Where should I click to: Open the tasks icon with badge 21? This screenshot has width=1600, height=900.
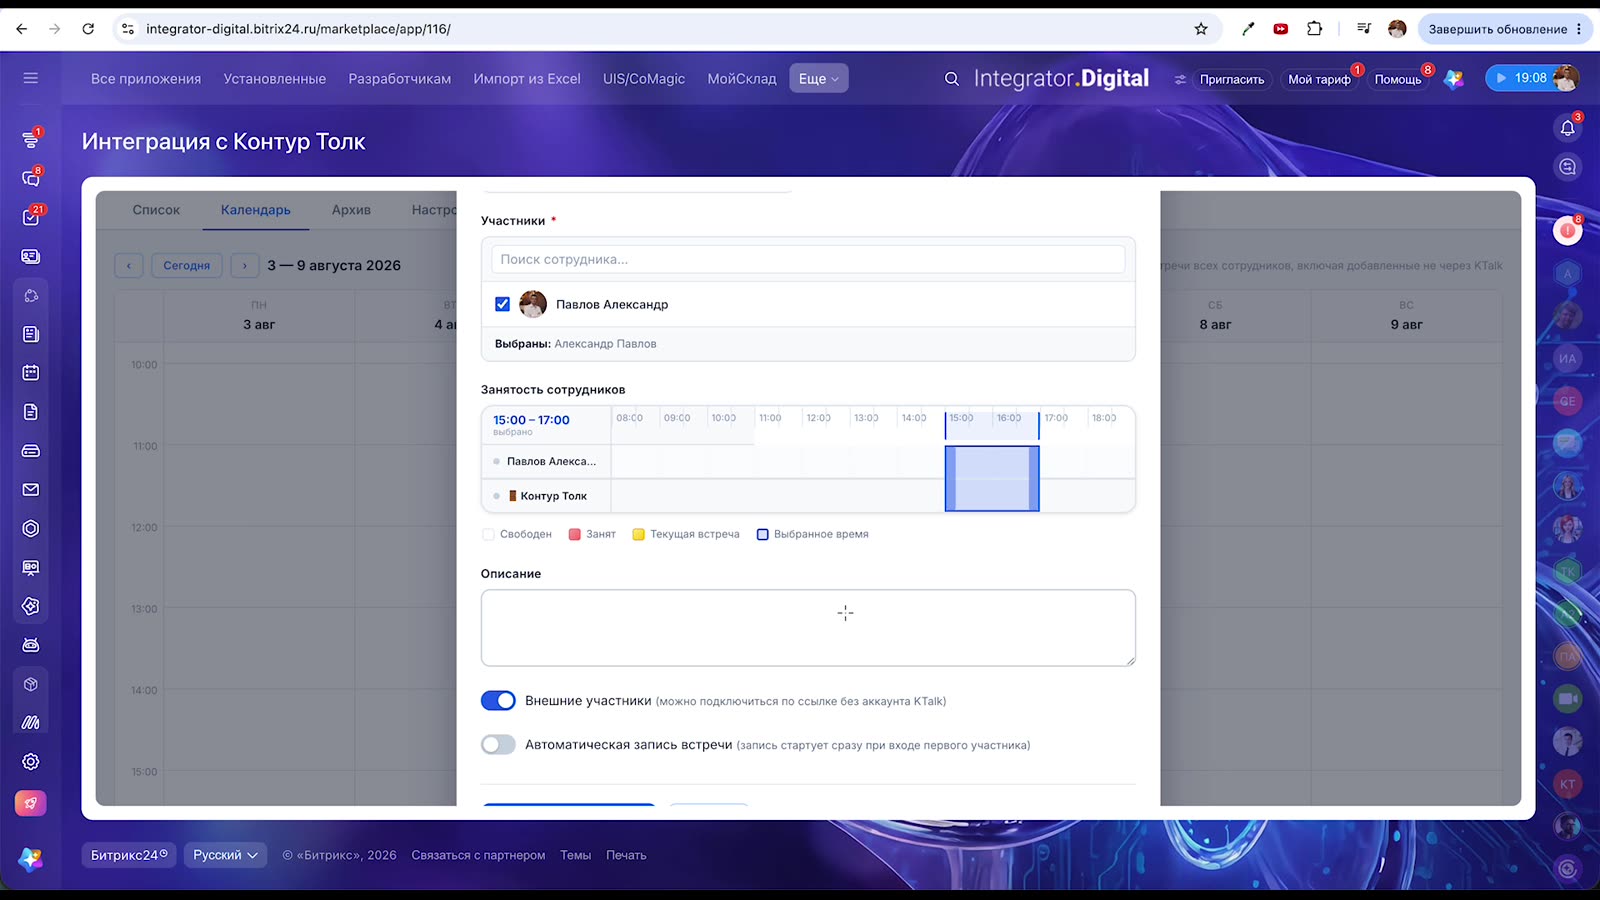pos(31,217)
